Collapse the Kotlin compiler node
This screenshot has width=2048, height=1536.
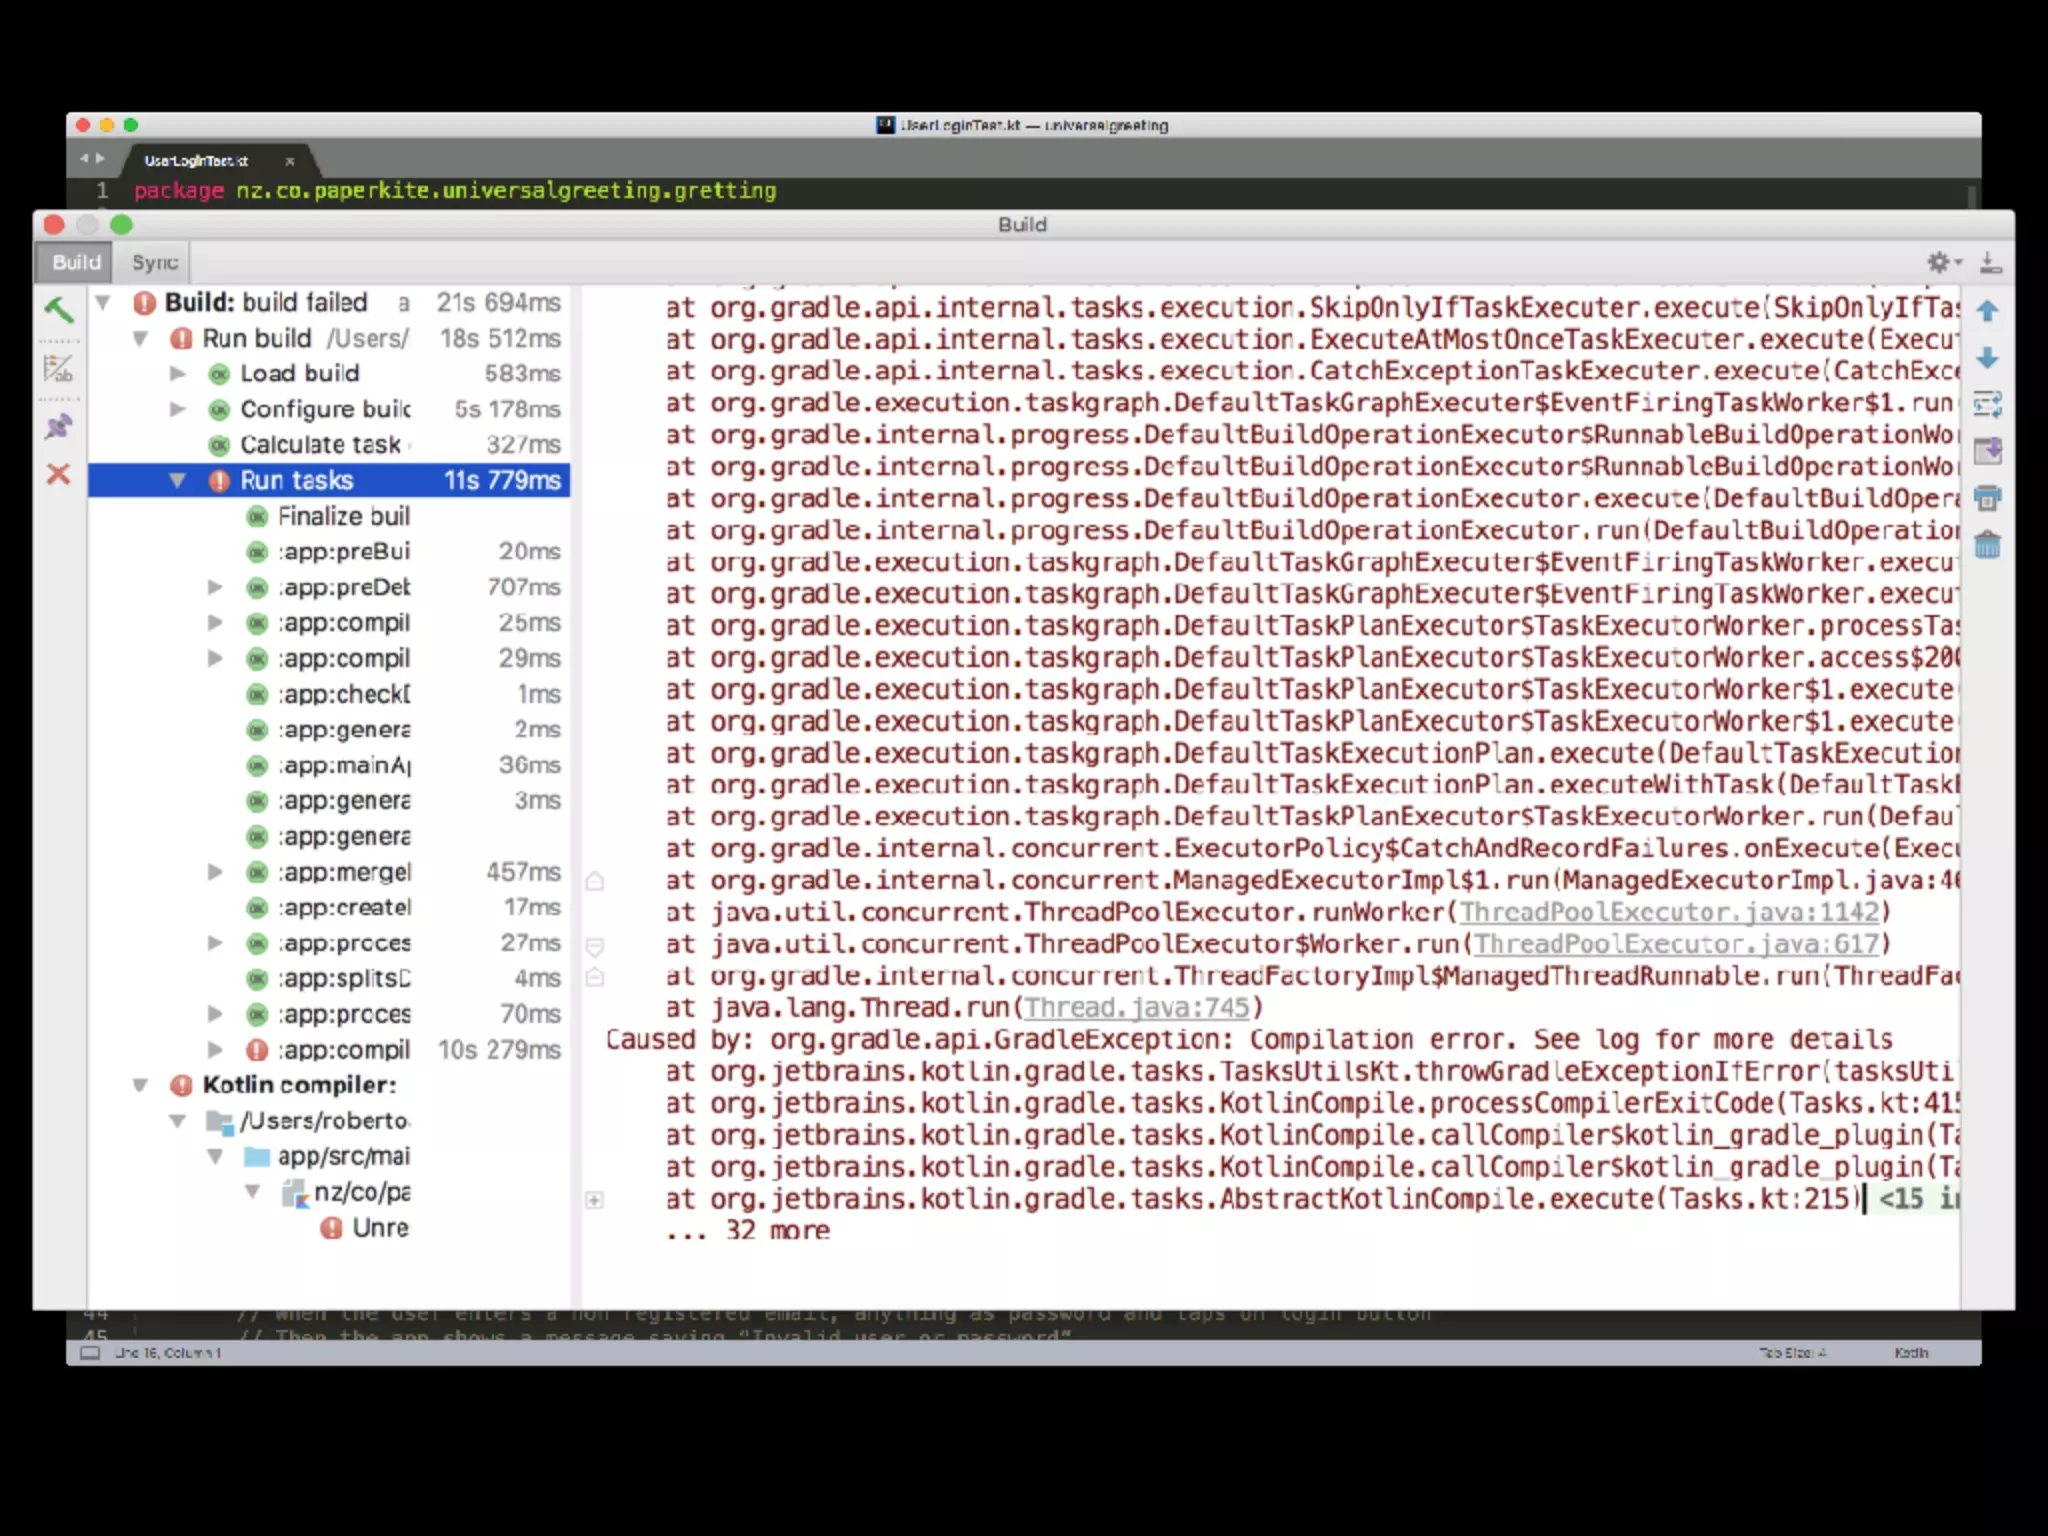click(141, 1086)
